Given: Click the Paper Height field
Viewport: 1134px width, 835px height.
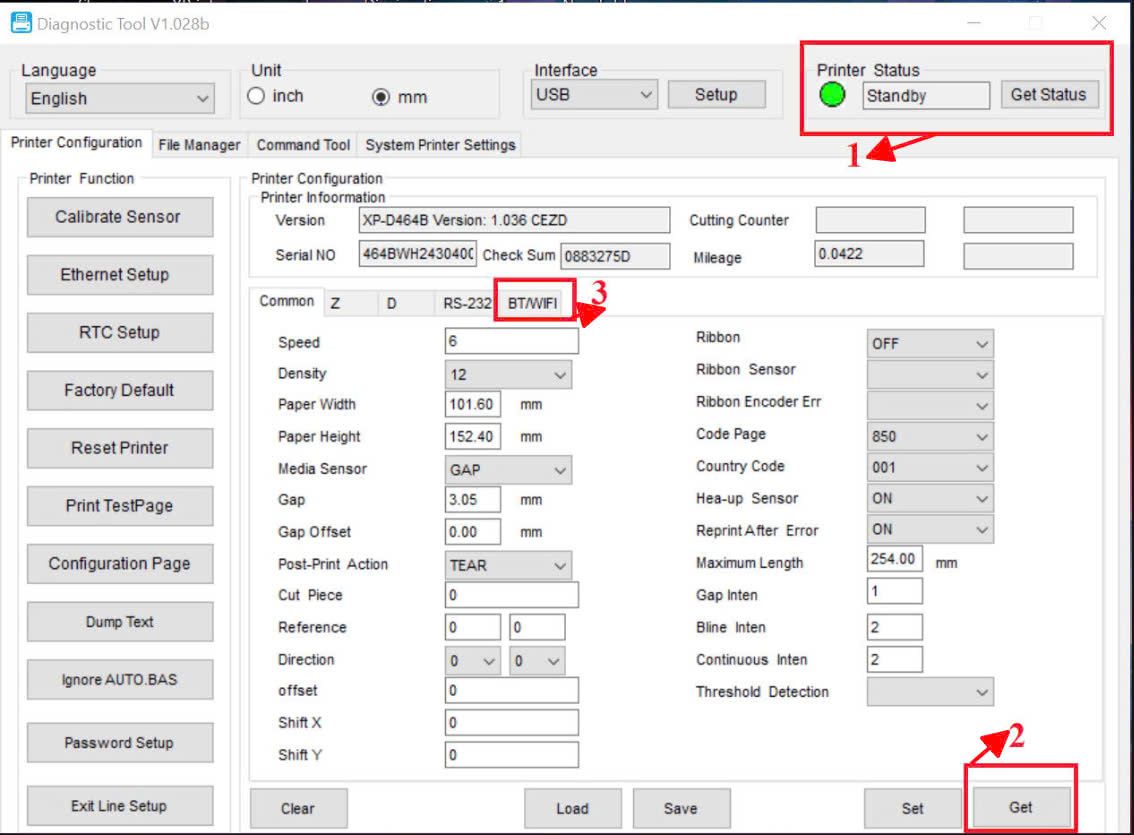Looking at the screenshot, I should coord(472,437).
